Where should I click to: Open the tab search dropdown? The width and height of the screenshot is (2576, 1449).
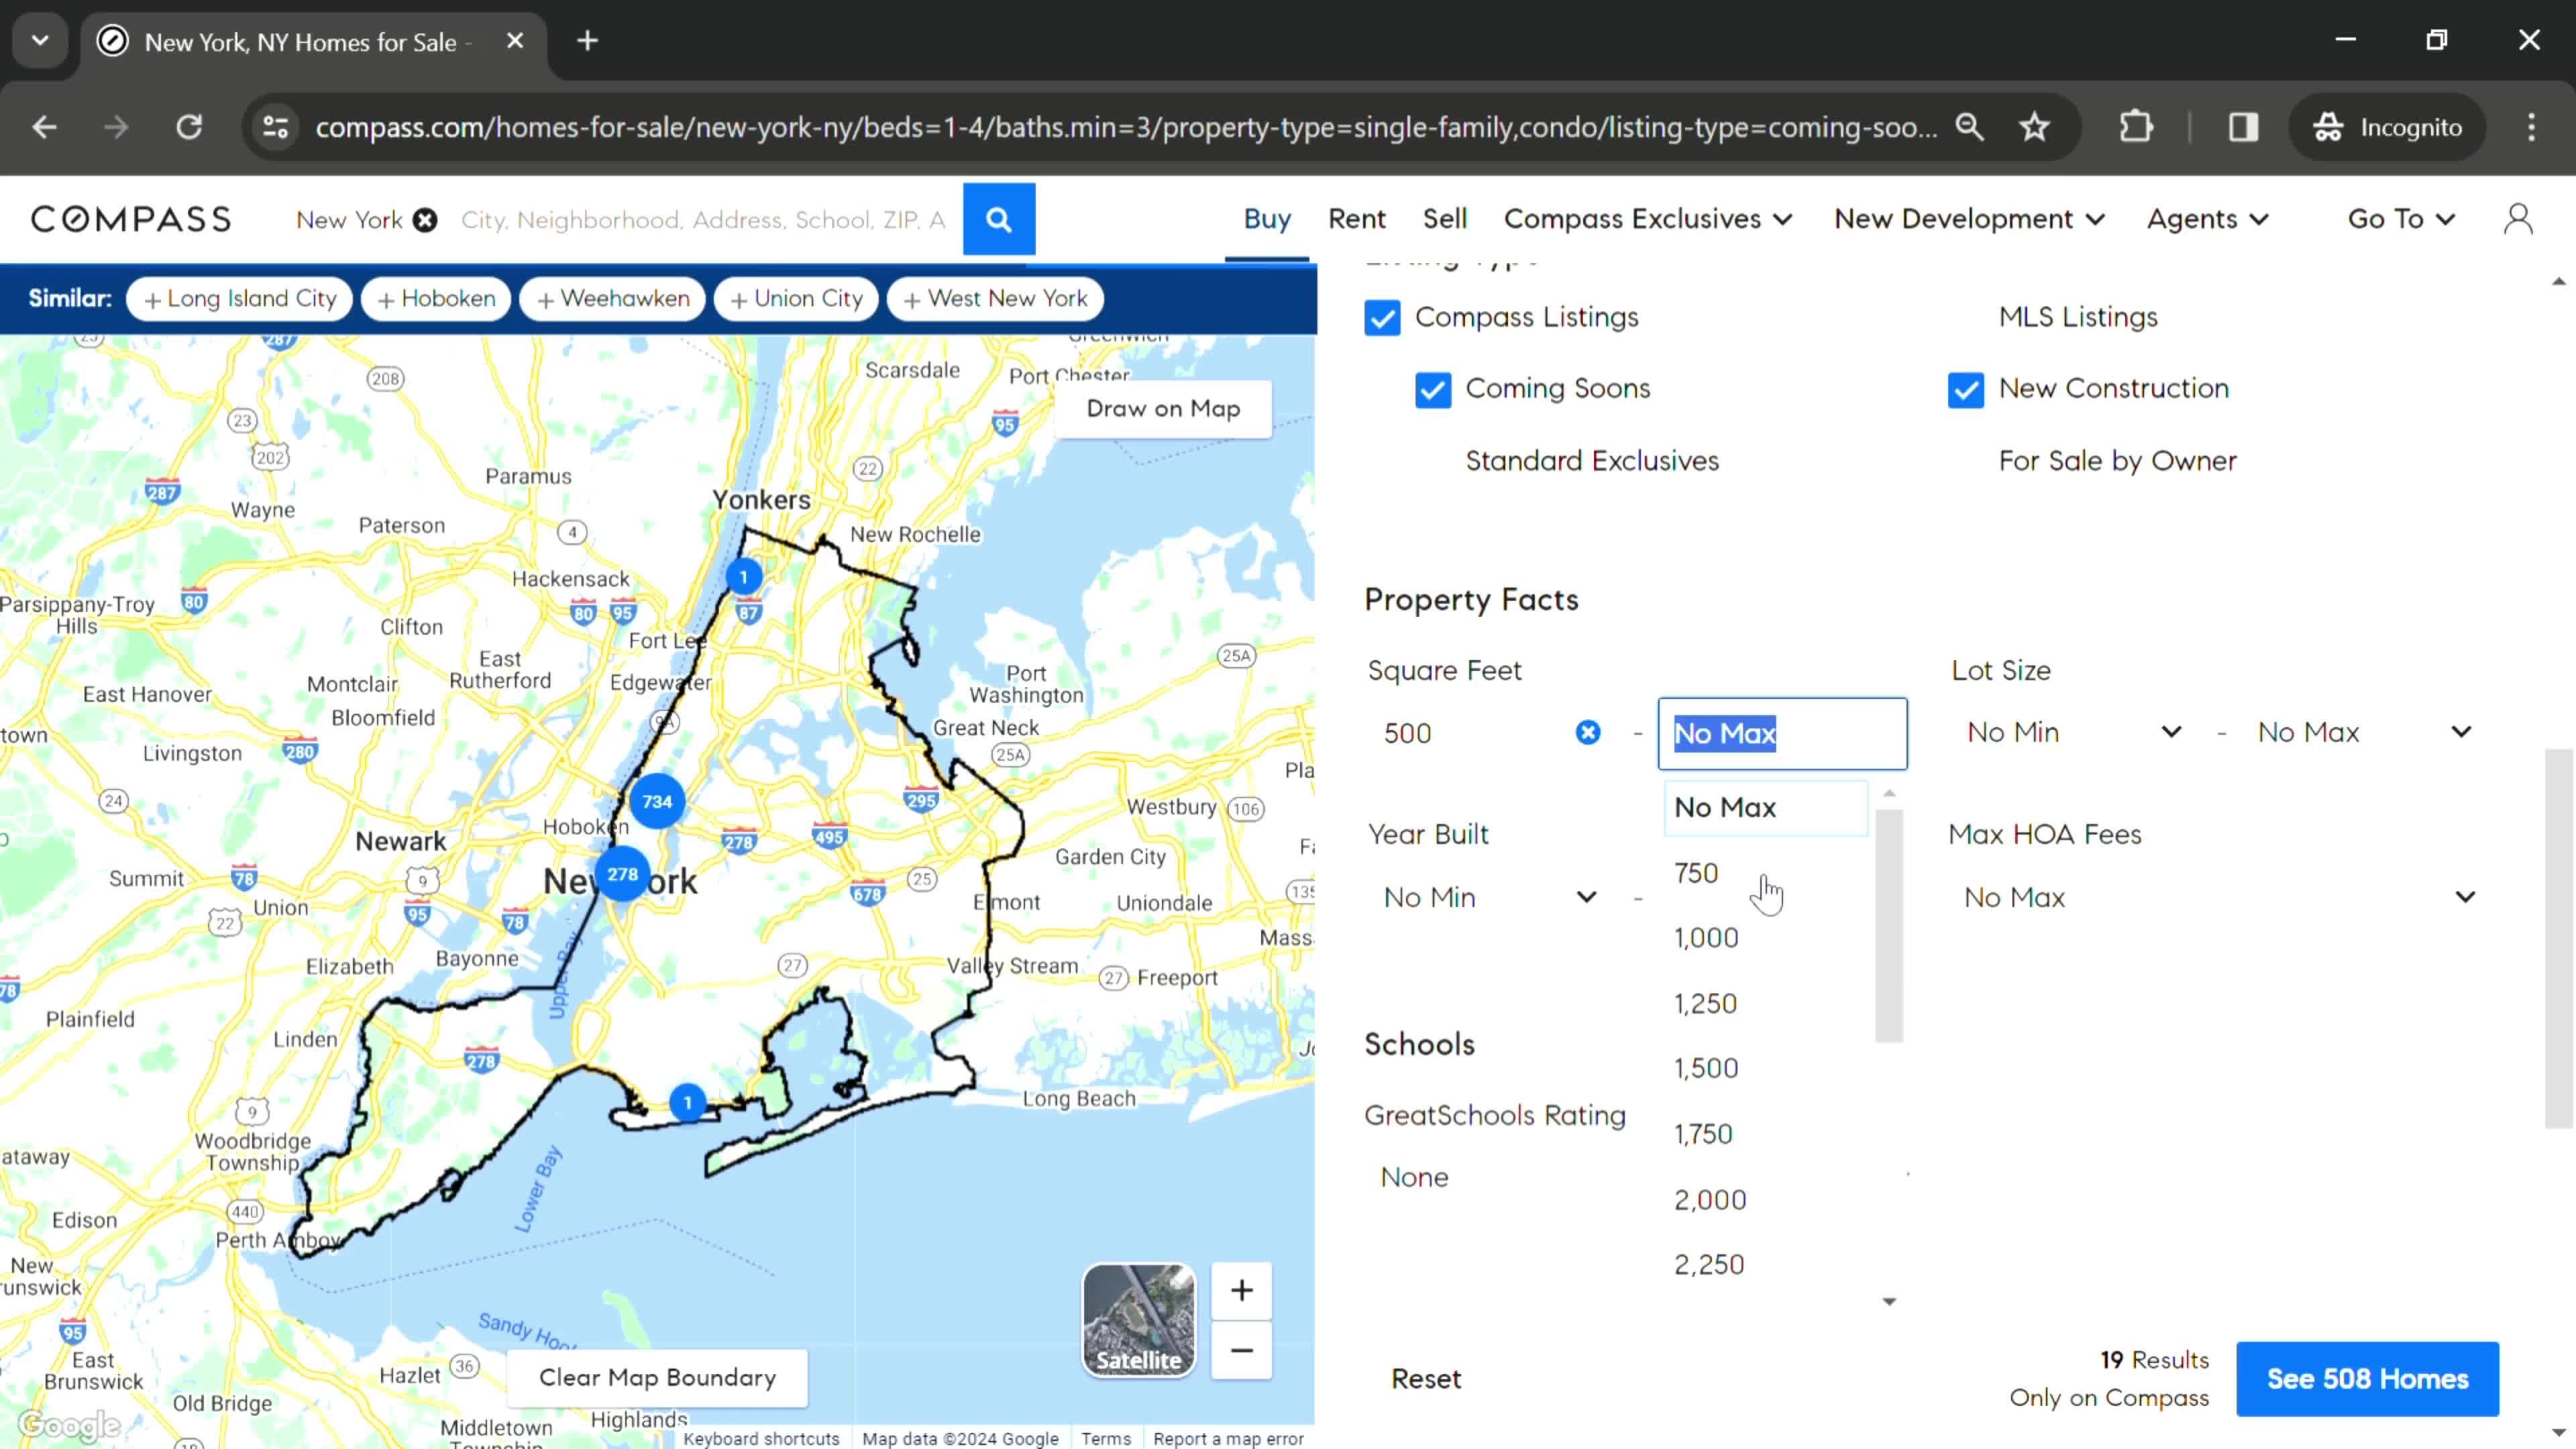40,41
